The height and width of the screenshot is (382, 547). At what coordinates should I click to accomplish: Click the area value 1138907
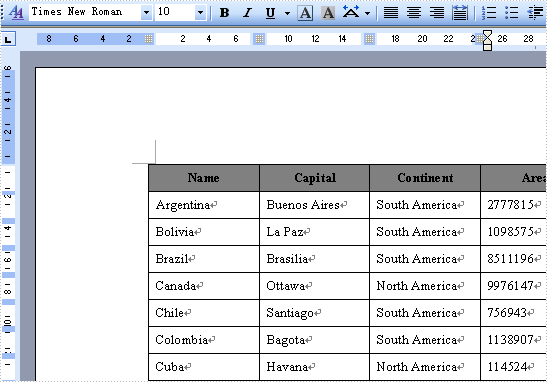[x=510, y=340]
